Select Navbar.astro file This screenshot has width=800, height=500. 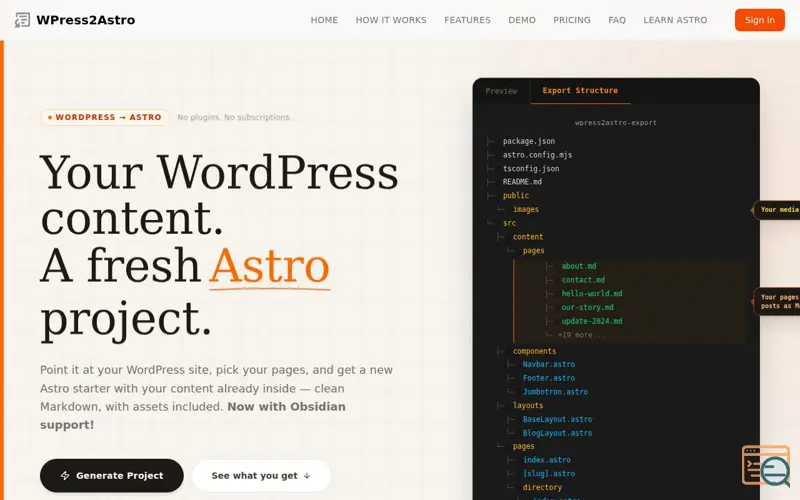coord(548,364)
